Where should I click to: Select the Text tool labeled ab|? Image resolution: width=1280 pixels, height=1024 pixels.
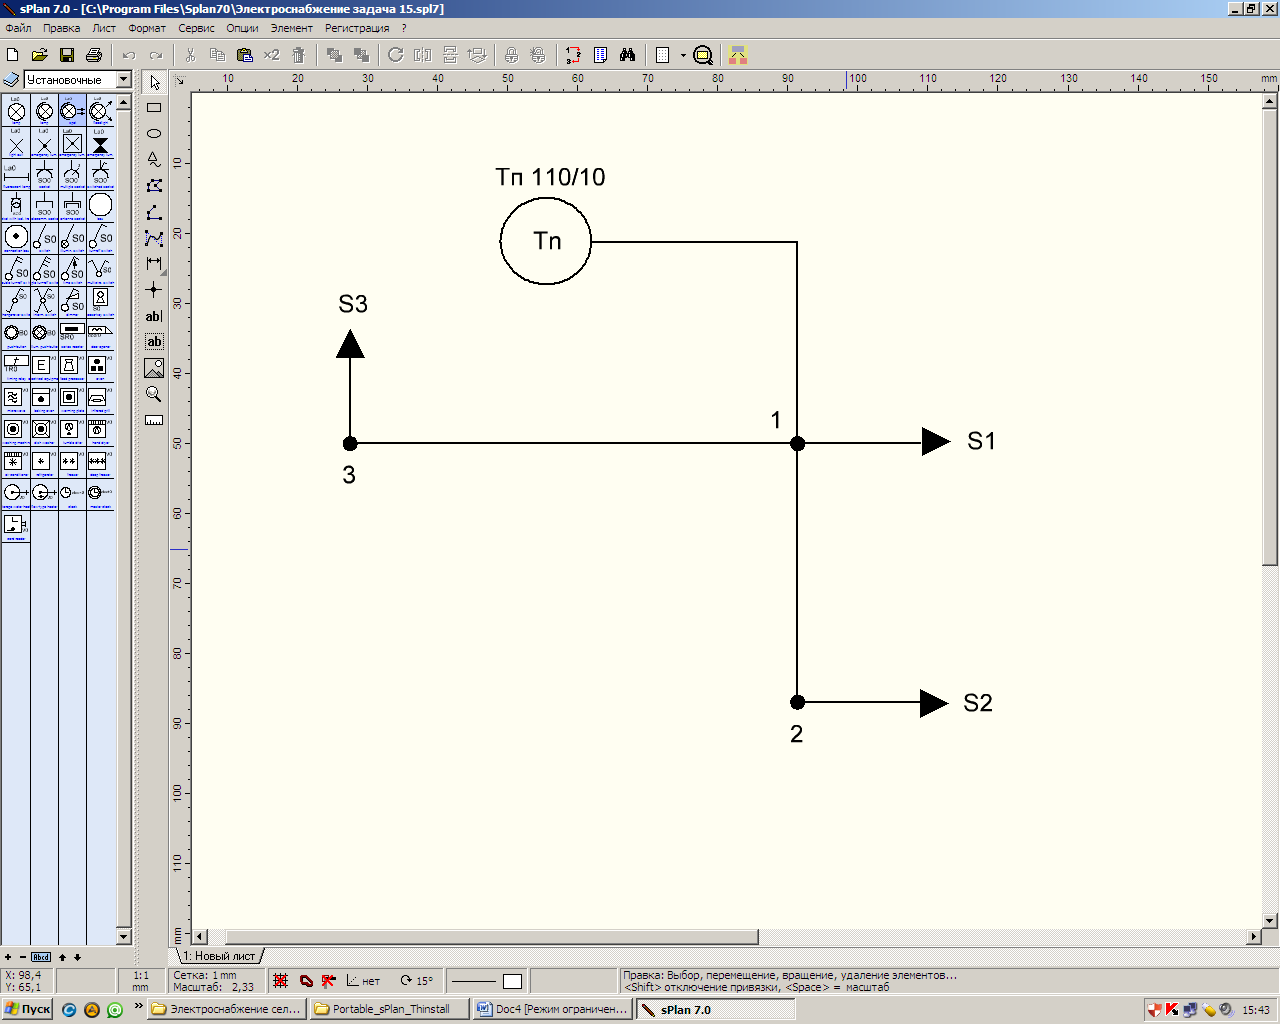[x=154, y=316]
